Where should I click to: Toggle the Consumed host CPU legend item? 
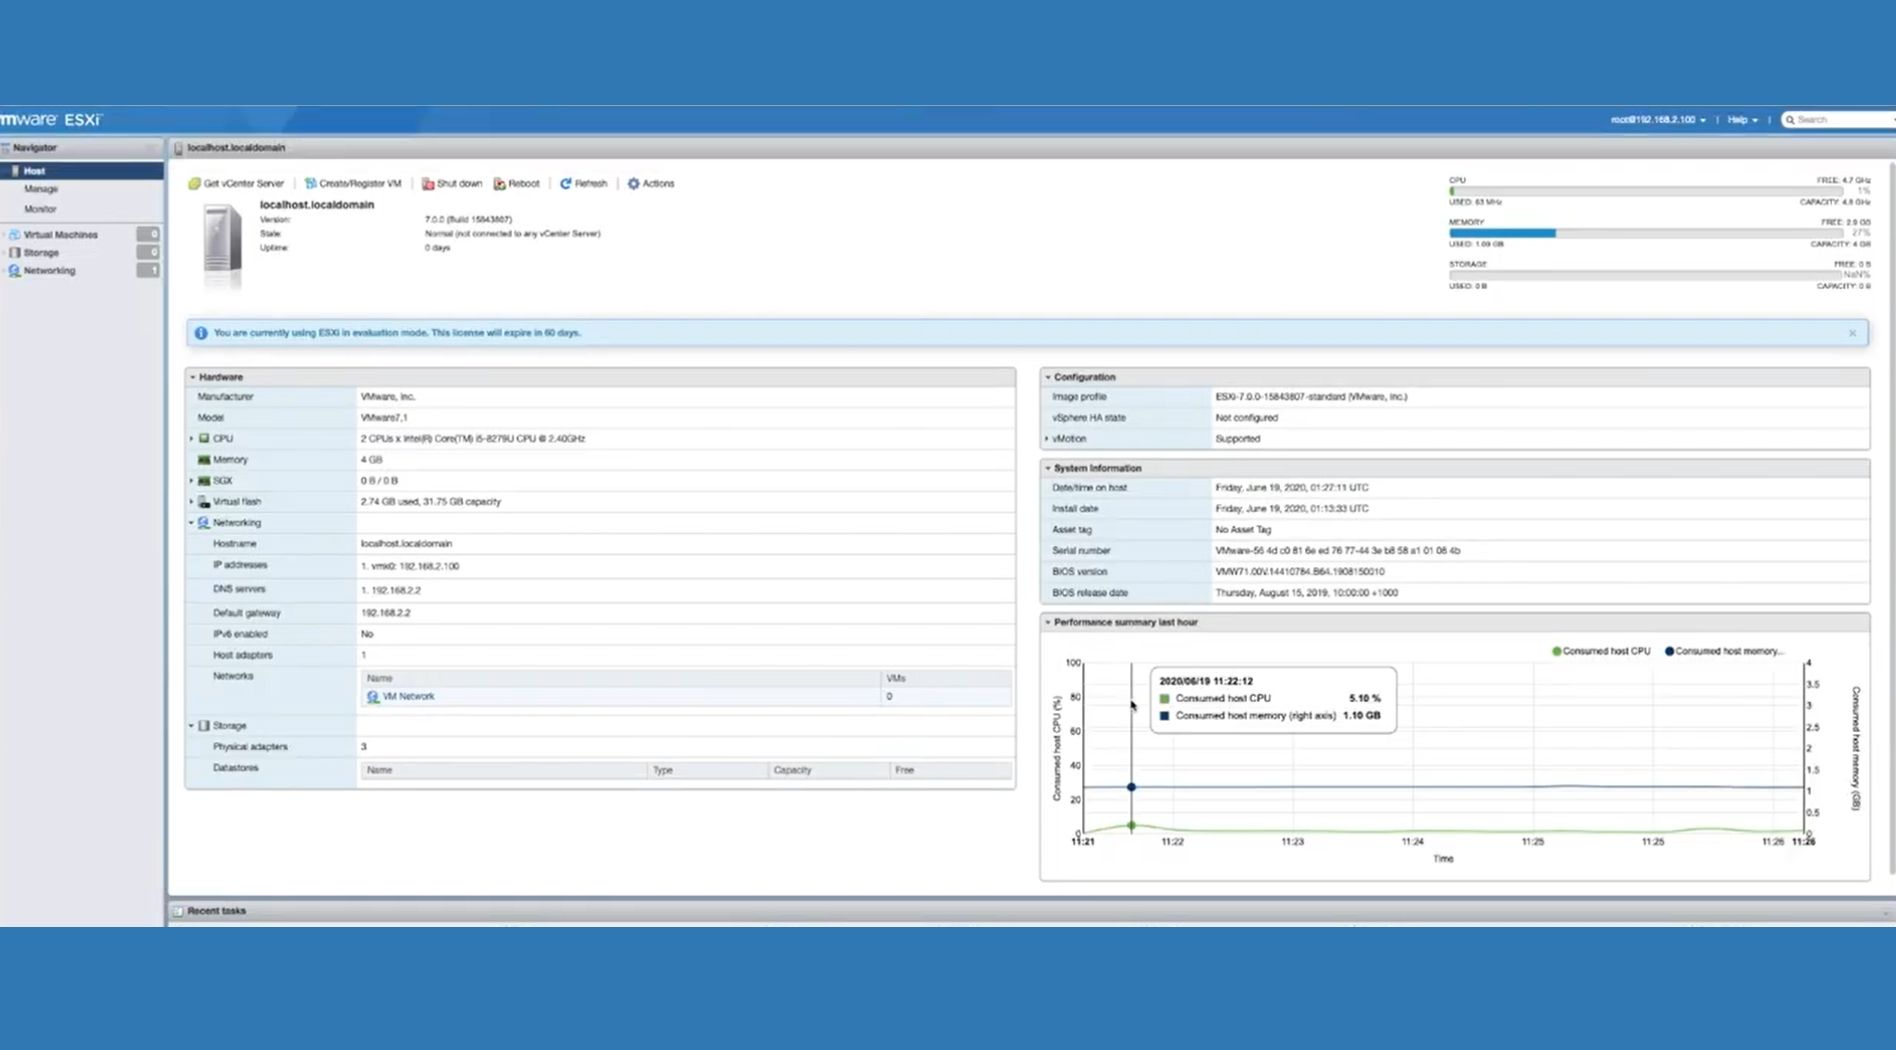pos(1600,652)
